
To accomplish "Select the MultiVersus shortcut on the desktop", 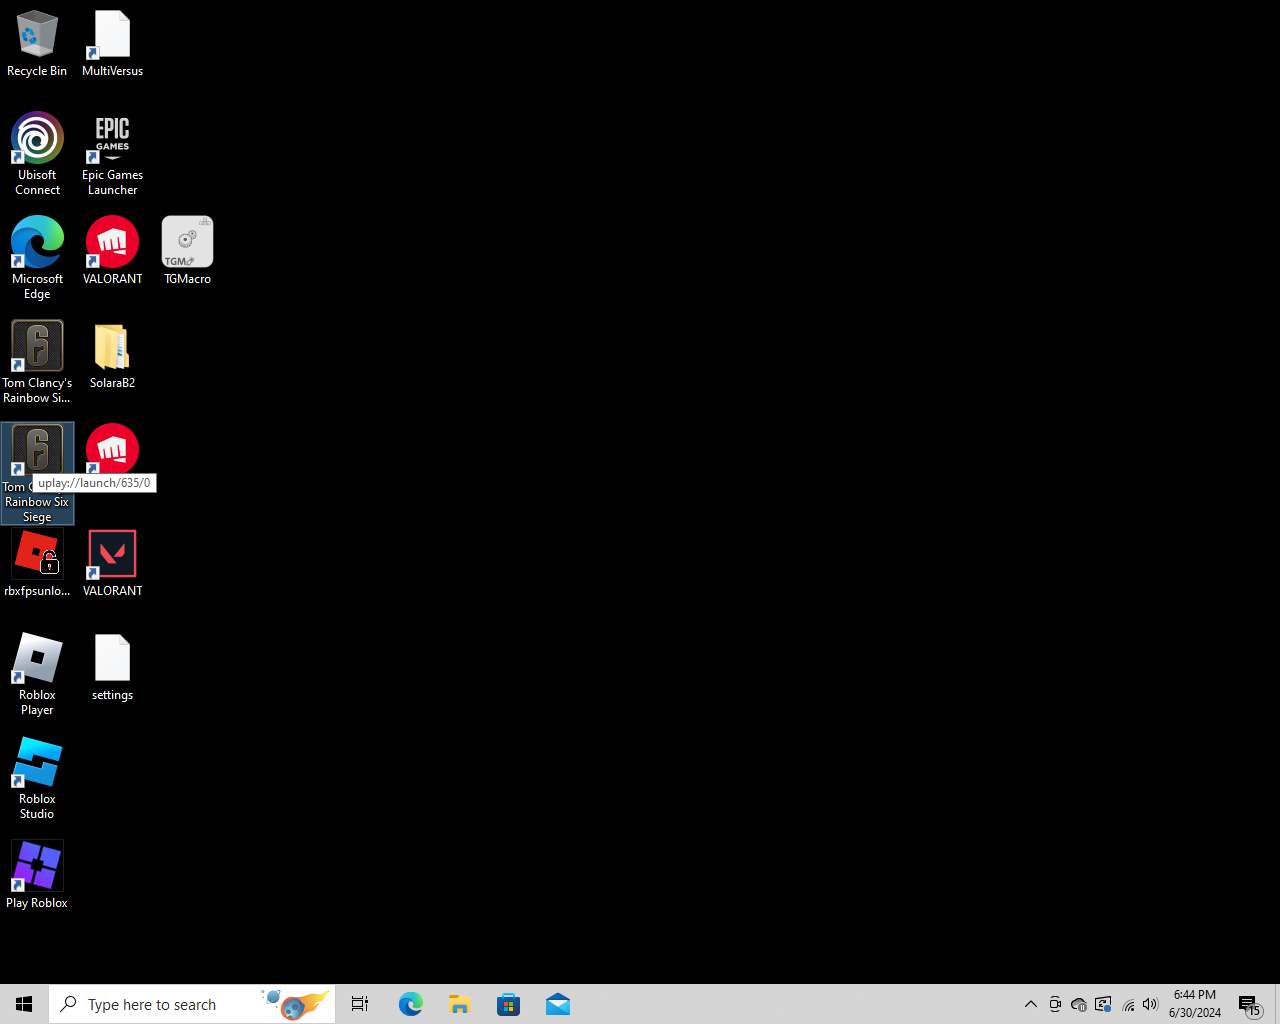I will tap(112, 44).
